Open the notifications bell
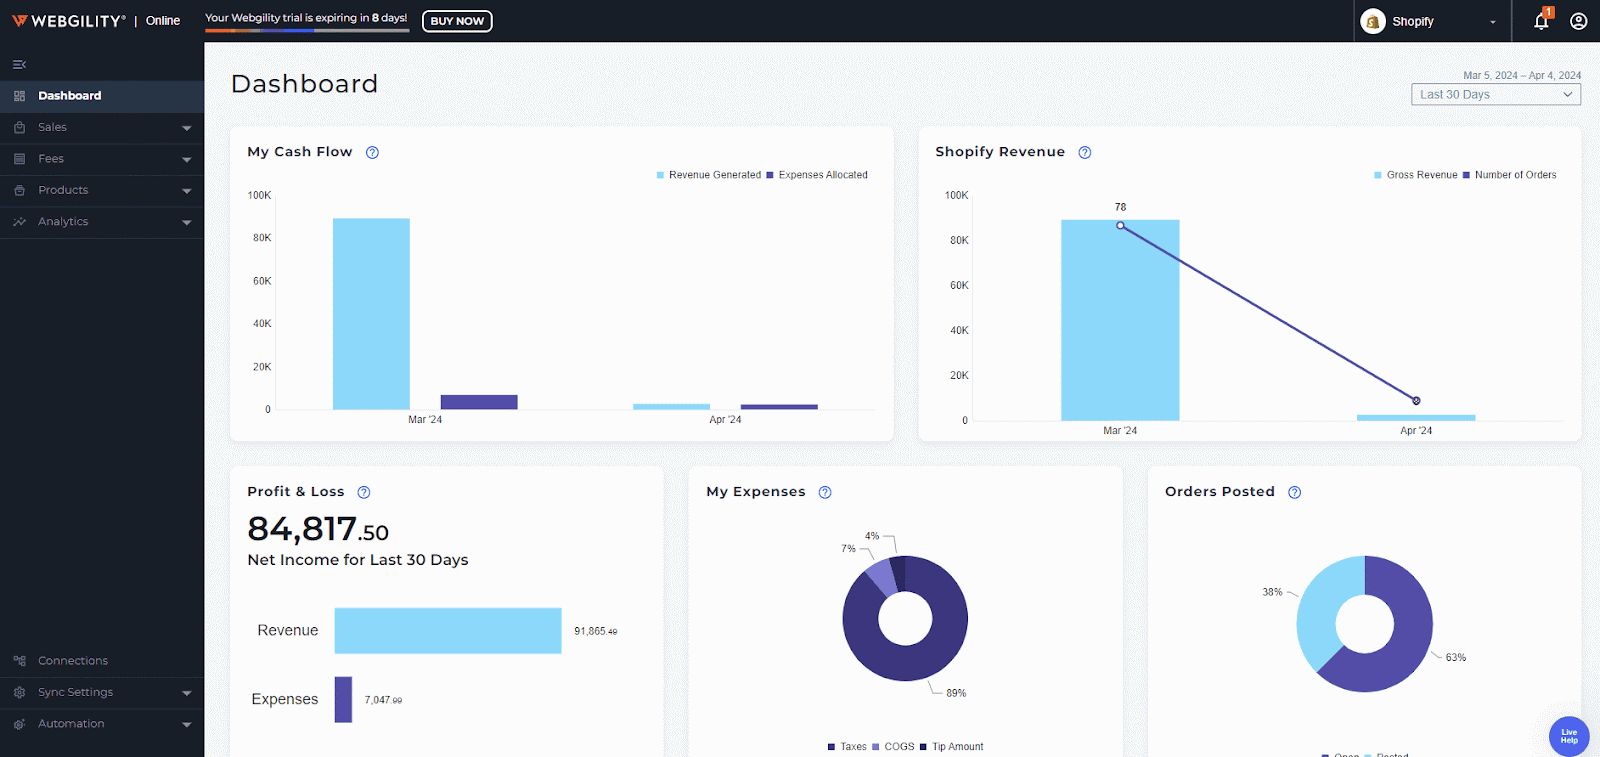This screenshot has width=1600, height=757. click(1541, 21)
